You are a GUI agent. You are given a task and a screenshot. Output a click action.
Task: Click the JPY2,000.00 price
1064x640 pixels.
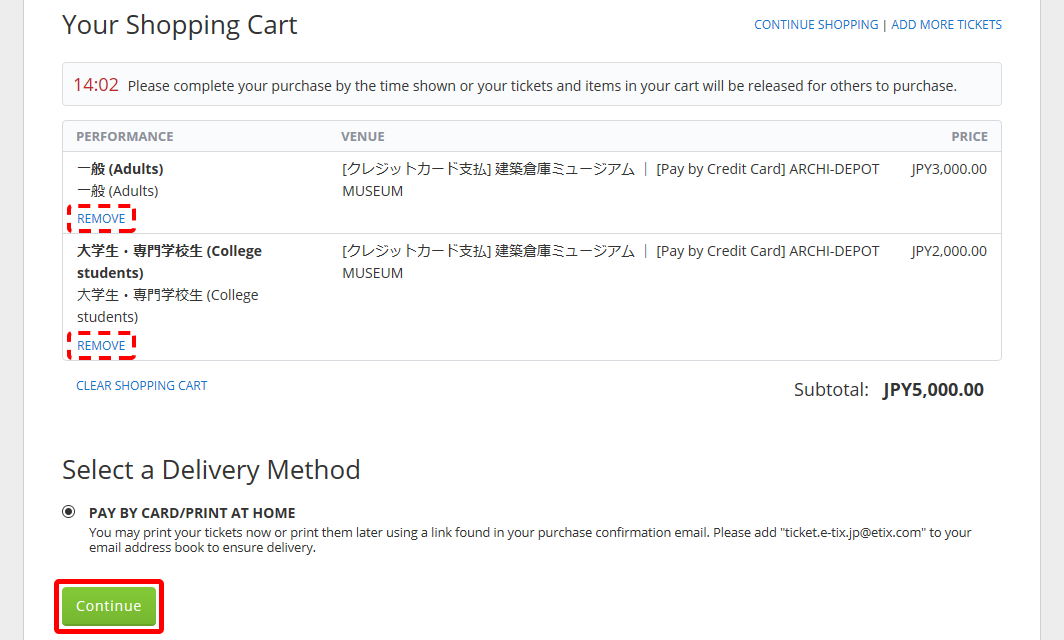[949, 251]
